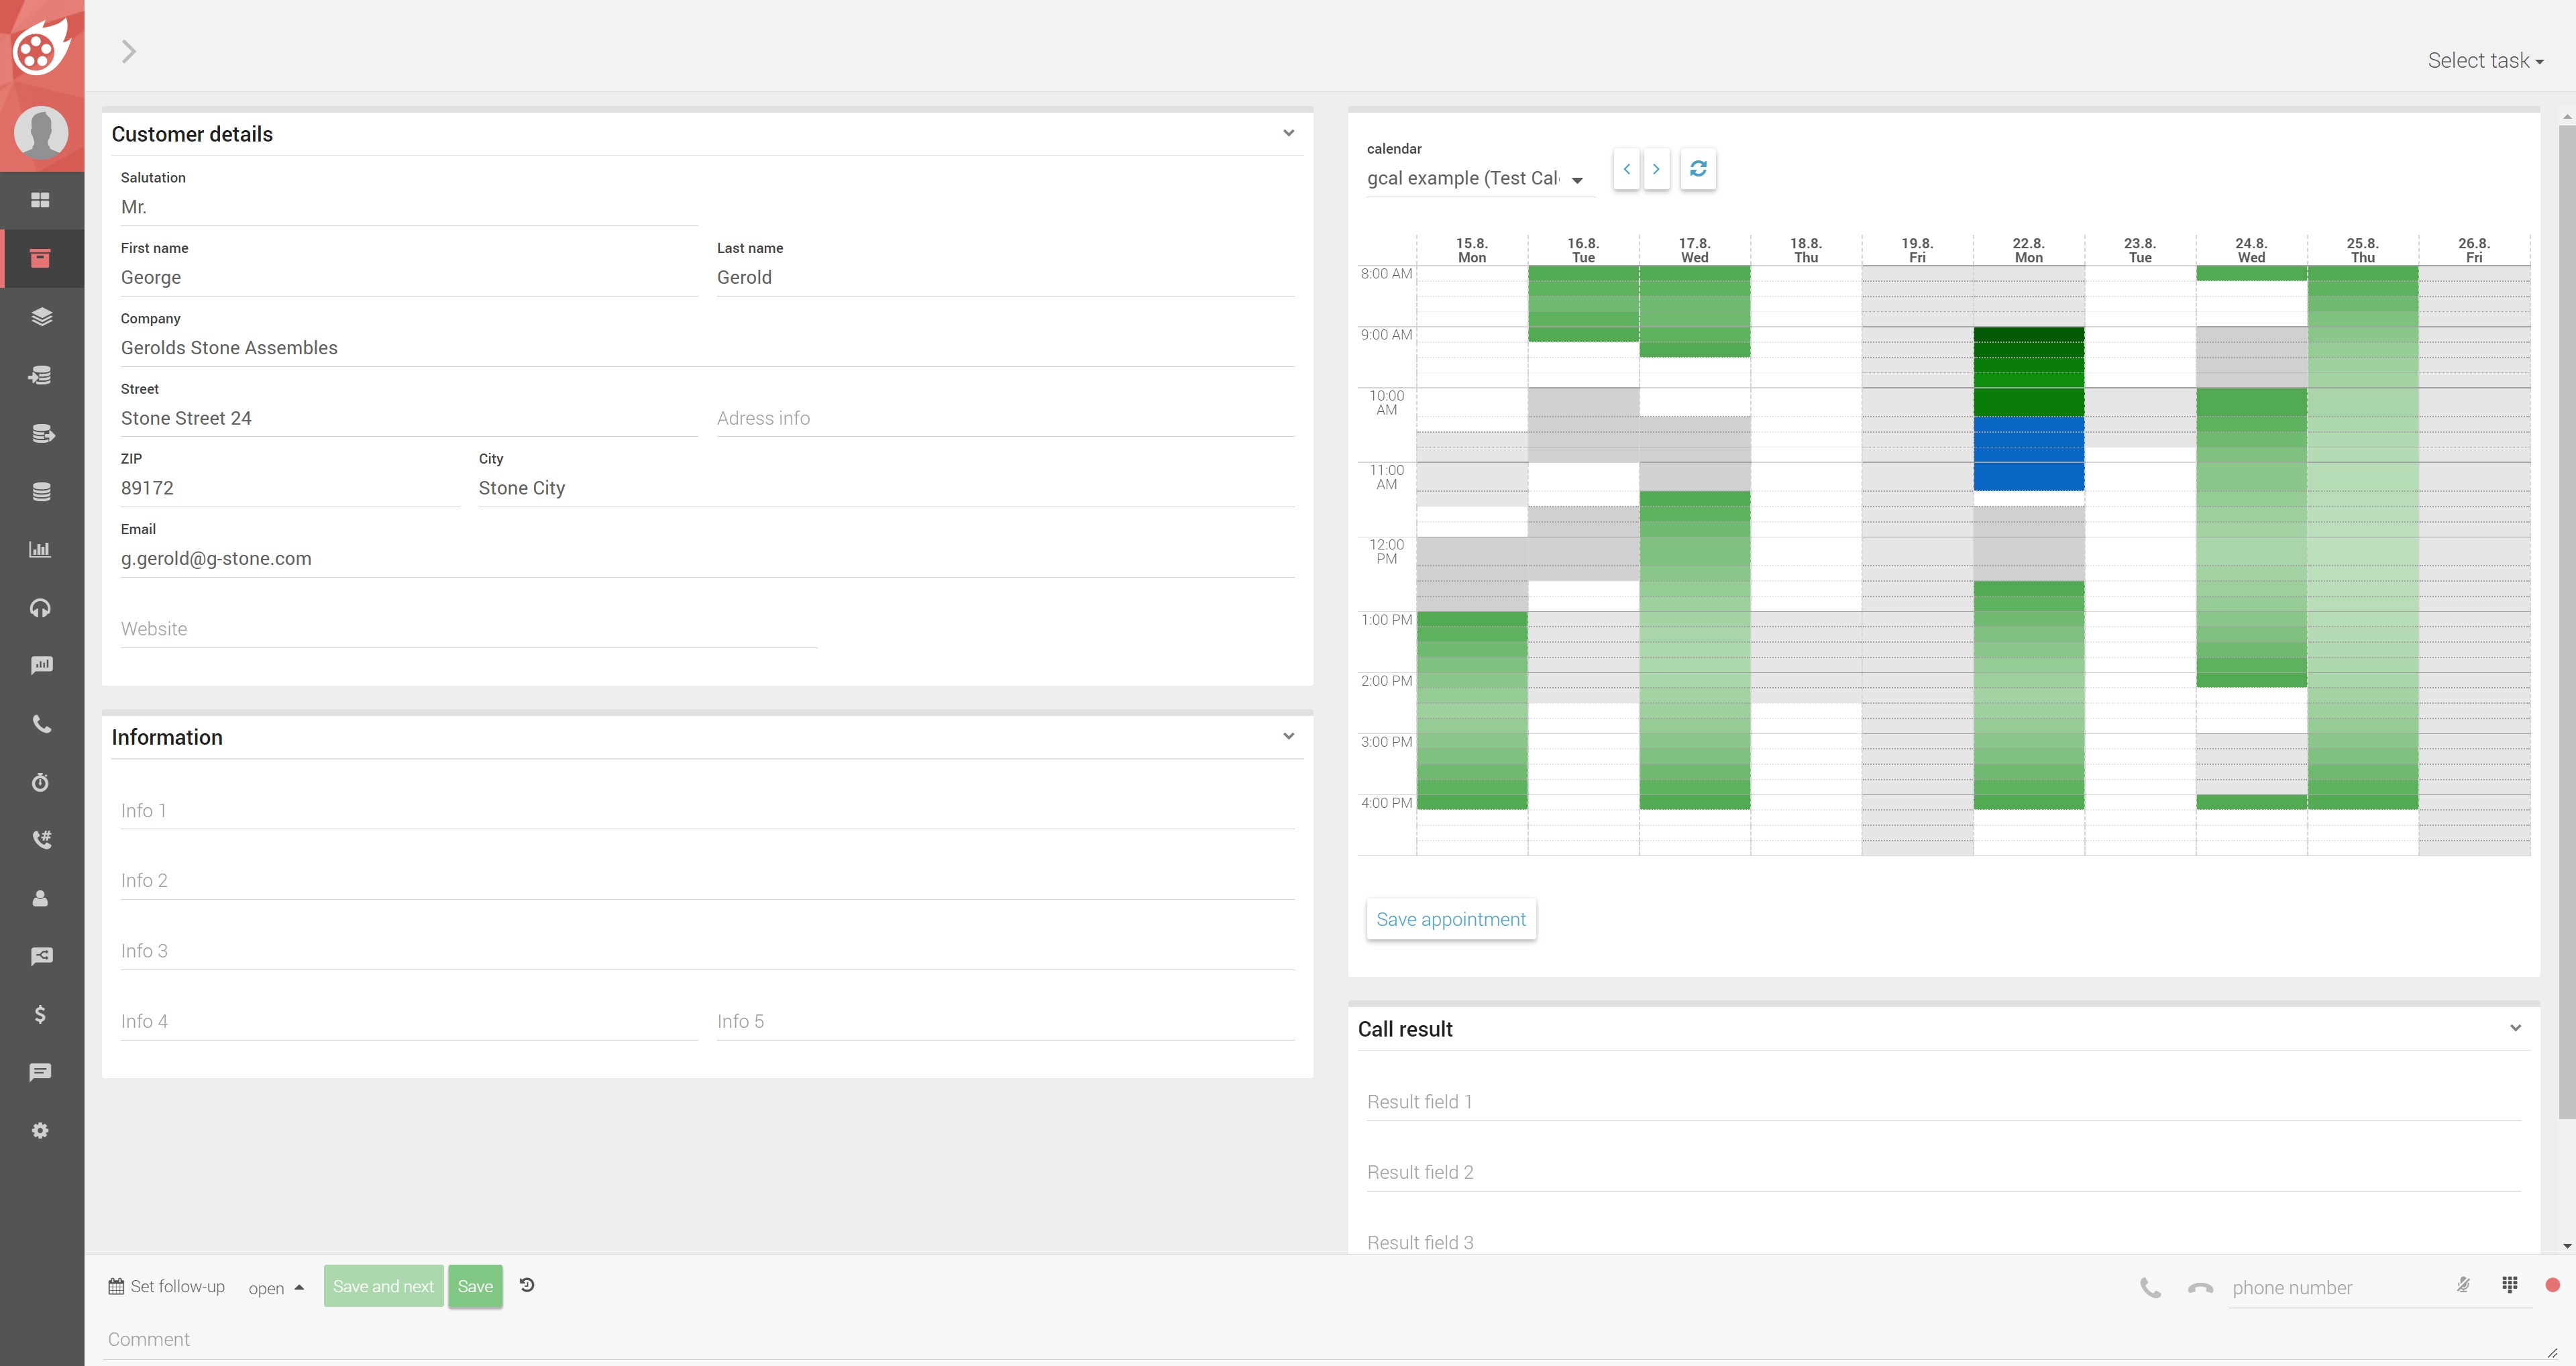
Task: Click the Save and next button
Action: pyautogui.click(x=383, y=1286)
